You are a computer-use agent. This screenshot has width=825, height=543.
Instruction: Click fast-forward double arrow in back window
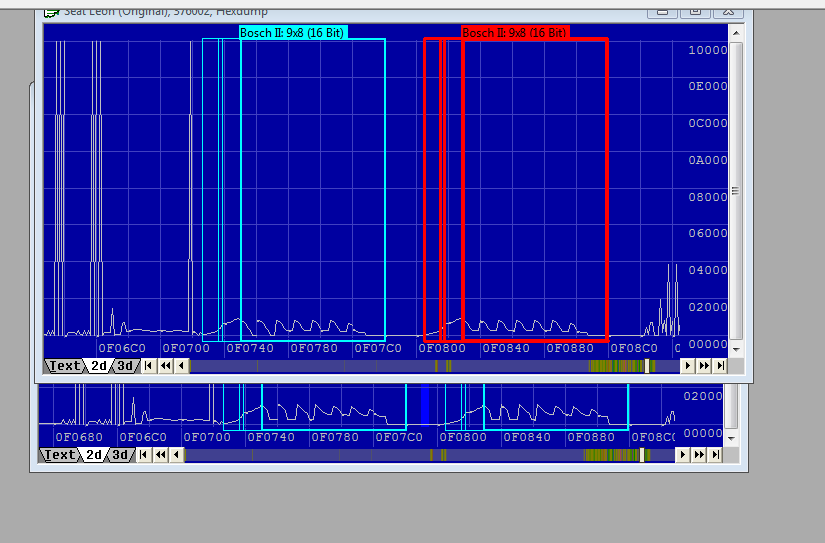pyautogui.click(x=699, y=455)
